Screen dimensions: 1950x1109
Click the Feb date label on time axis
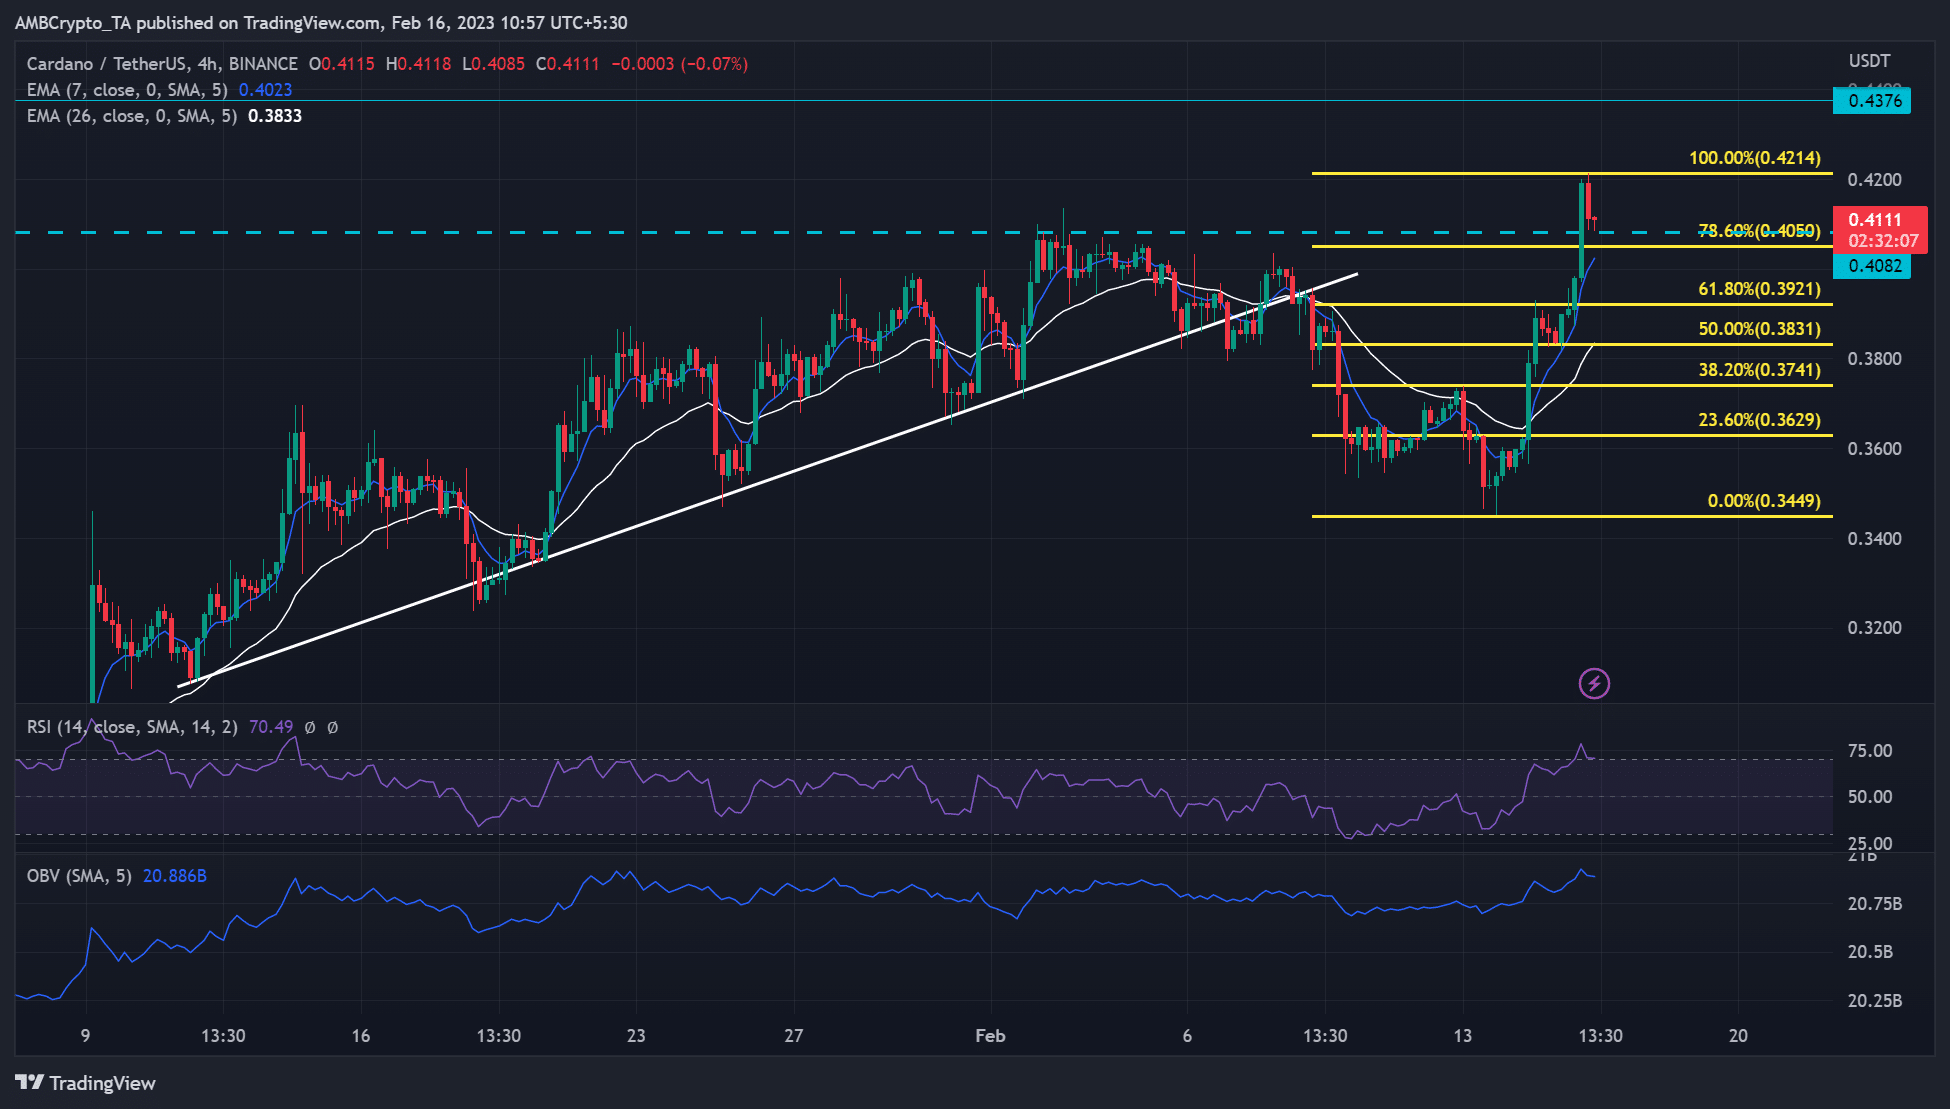[990, 1036]
